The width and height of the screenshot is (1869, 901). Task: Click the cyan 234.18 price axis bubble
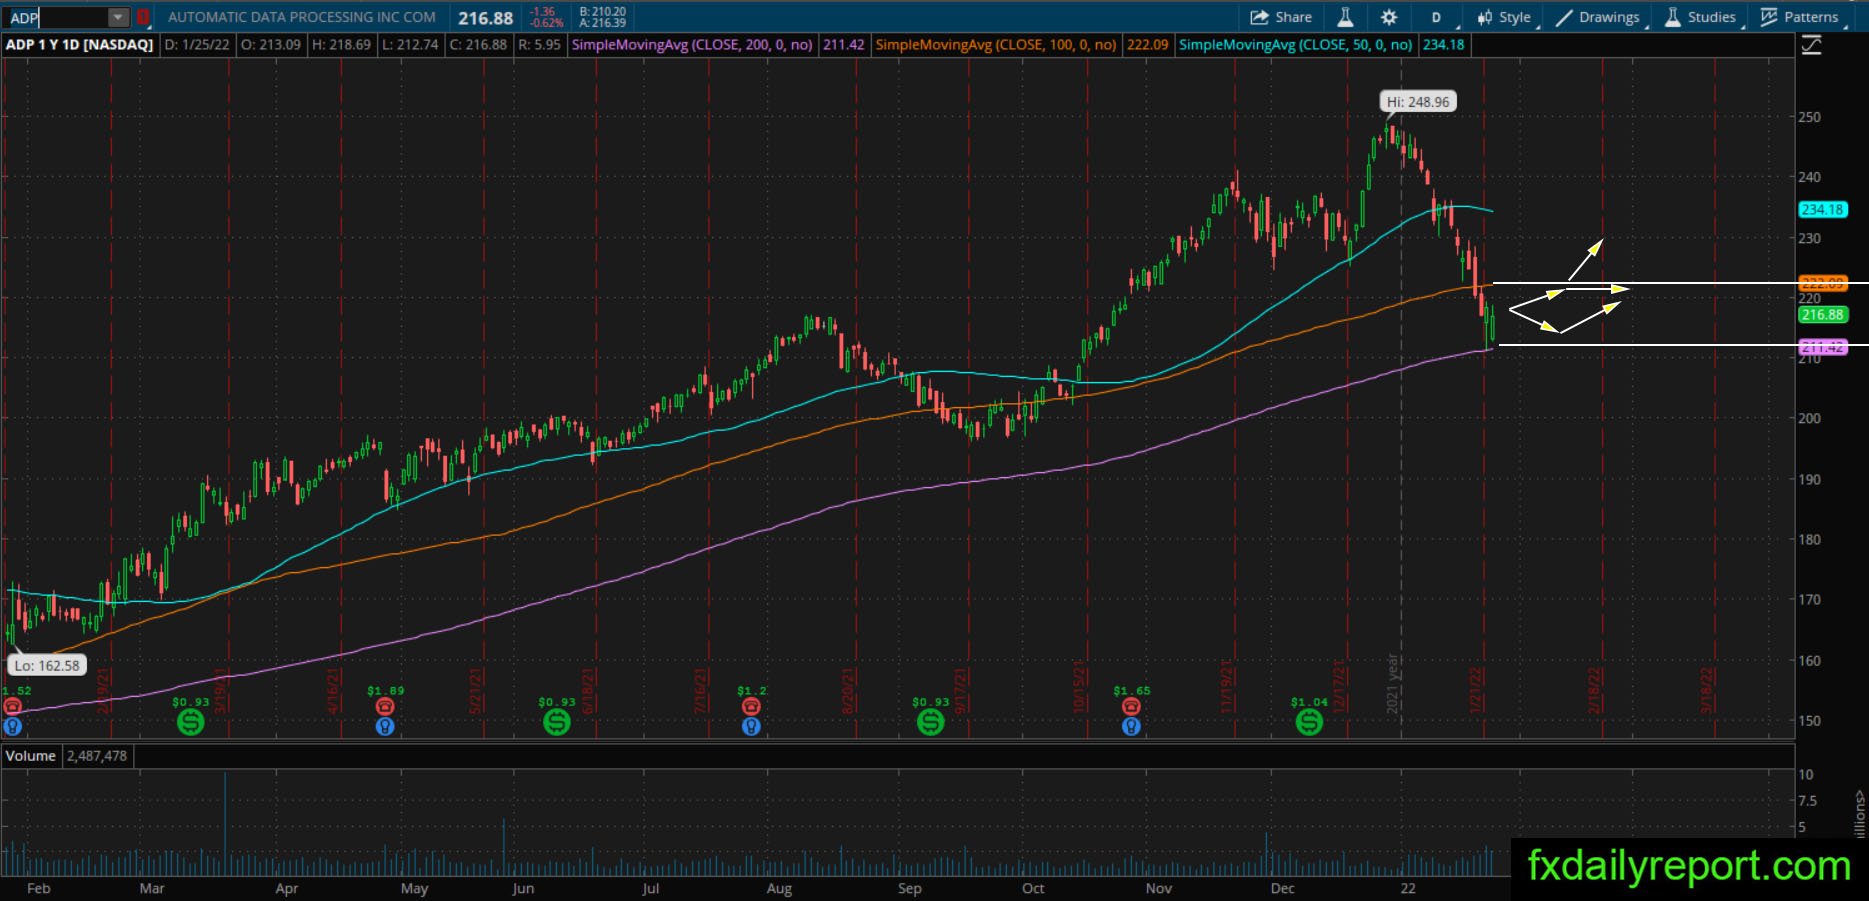pos(1822,210)
